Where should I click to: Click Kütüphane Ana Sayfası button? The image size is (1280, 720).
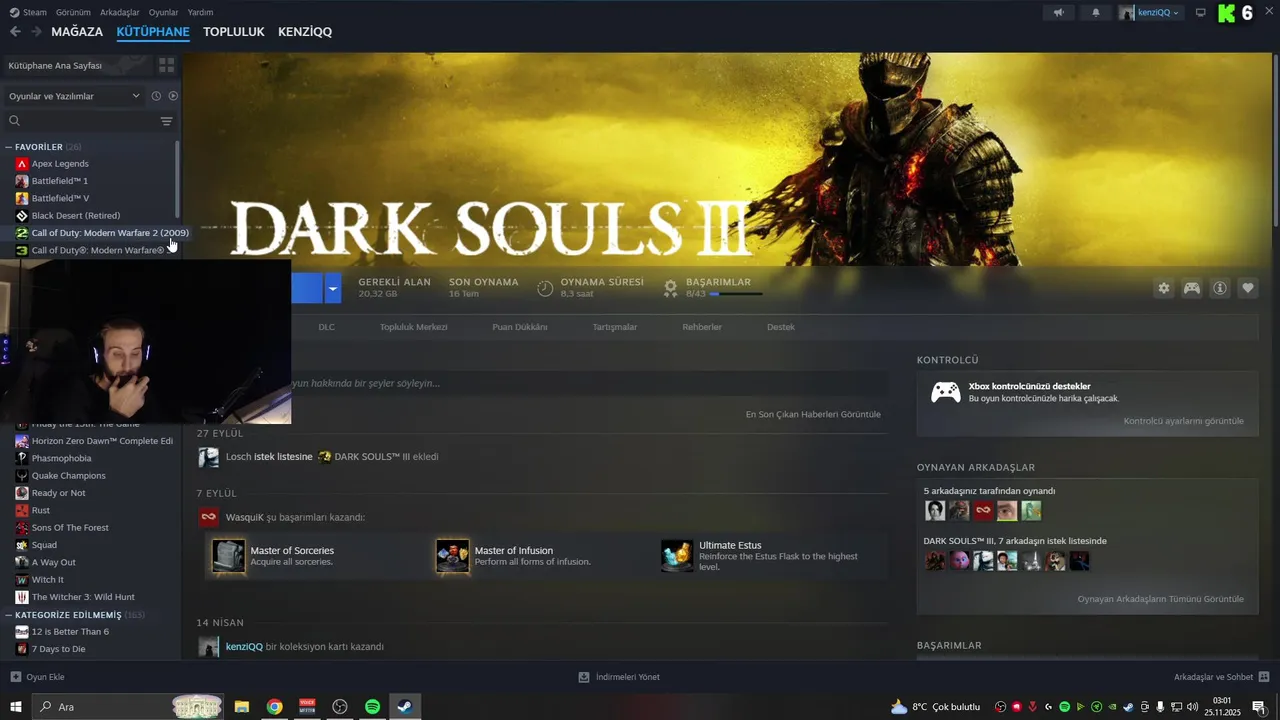click(77, 65)
